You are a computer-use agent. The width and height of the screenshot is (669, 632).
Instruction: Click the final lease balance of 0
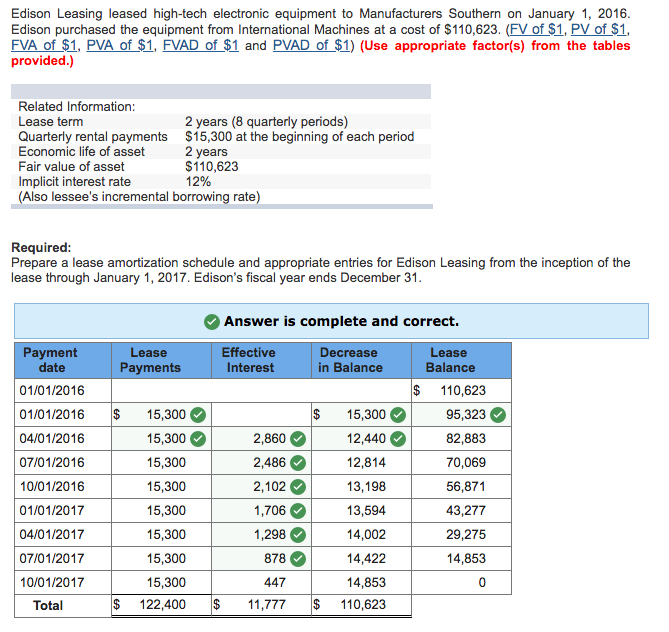pos(462,582)
